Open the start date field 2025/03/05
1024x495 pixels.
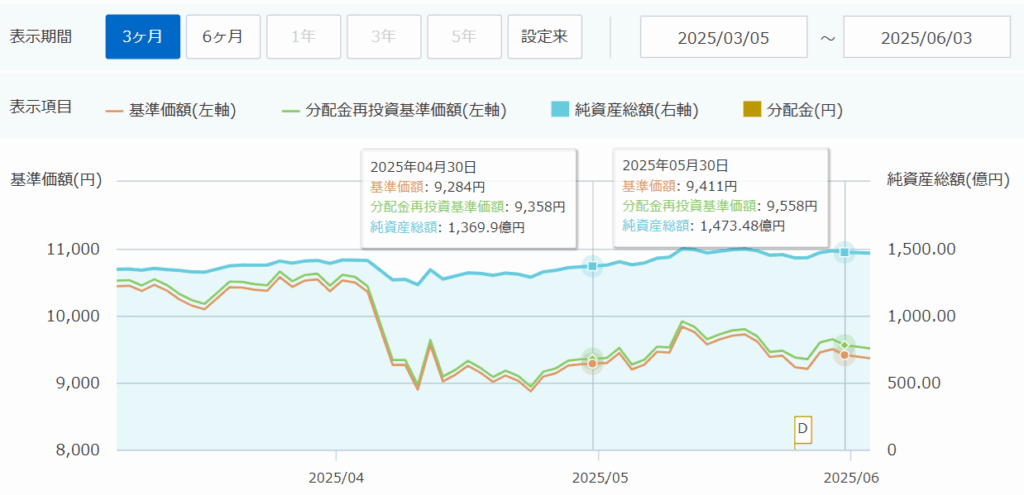[x=724, y=37]
